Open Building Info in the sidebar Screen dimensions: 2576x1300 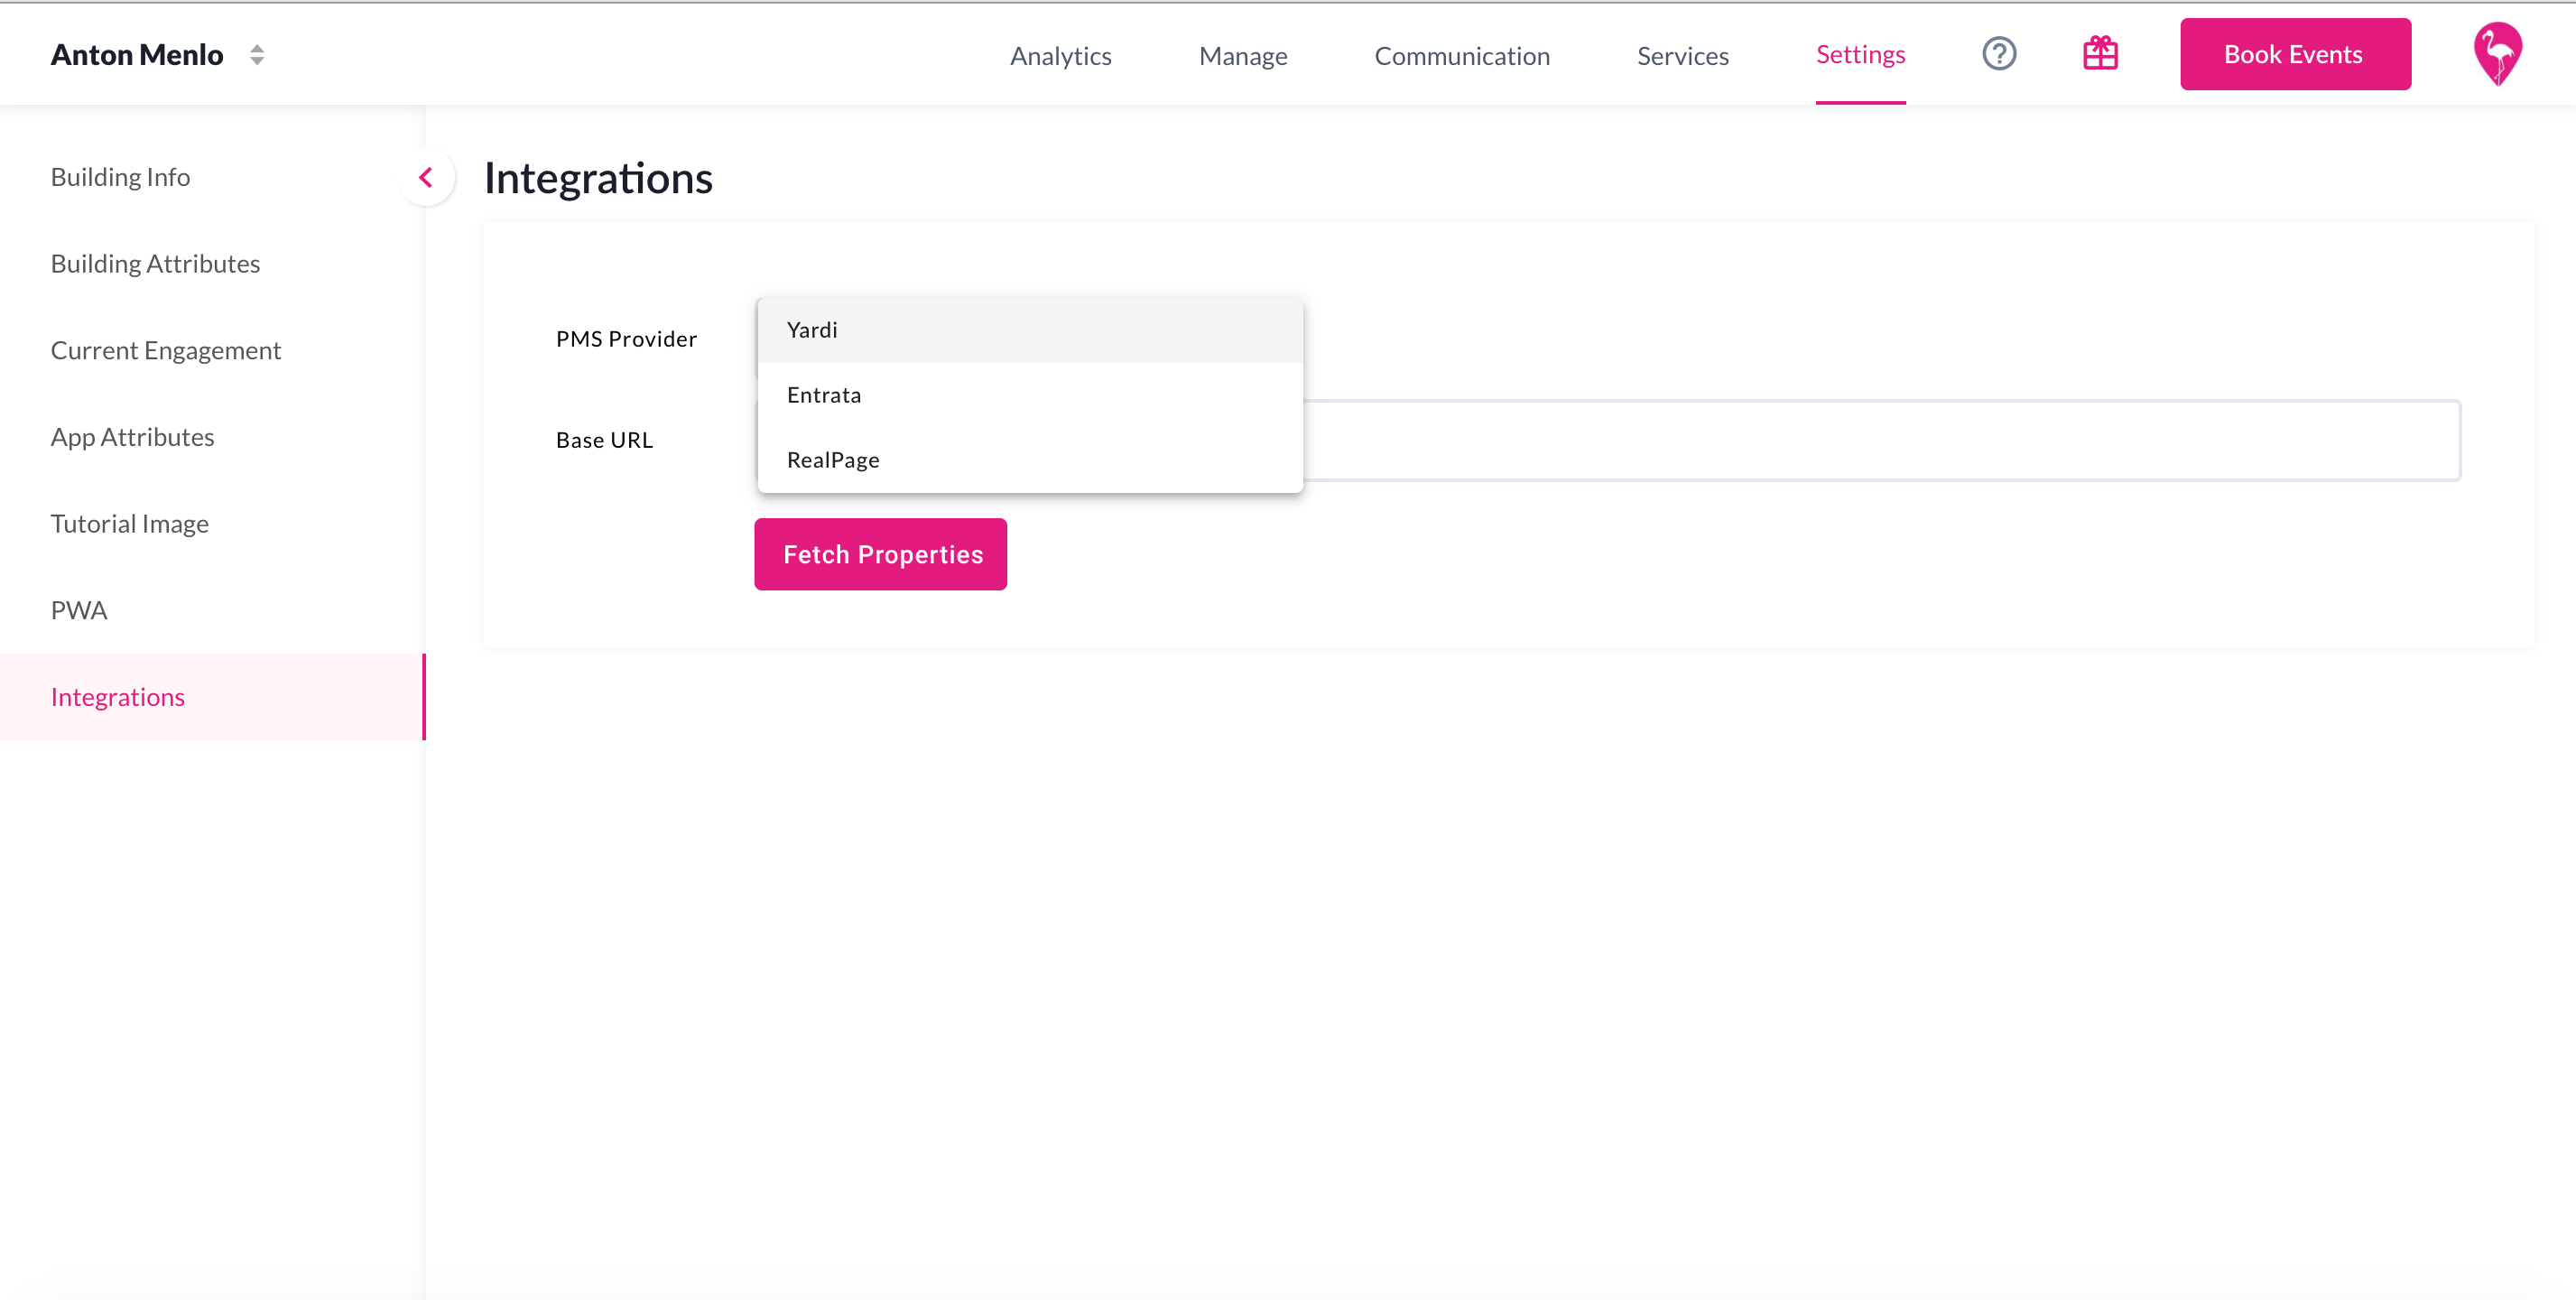212,177
